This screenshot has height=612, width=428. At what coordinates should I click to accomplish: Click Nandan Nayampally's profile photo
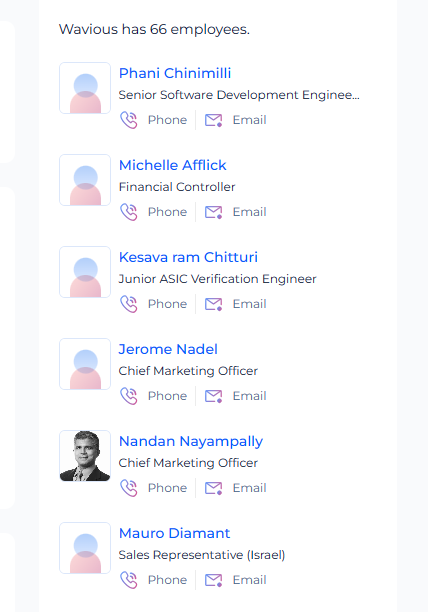[85, 456]
